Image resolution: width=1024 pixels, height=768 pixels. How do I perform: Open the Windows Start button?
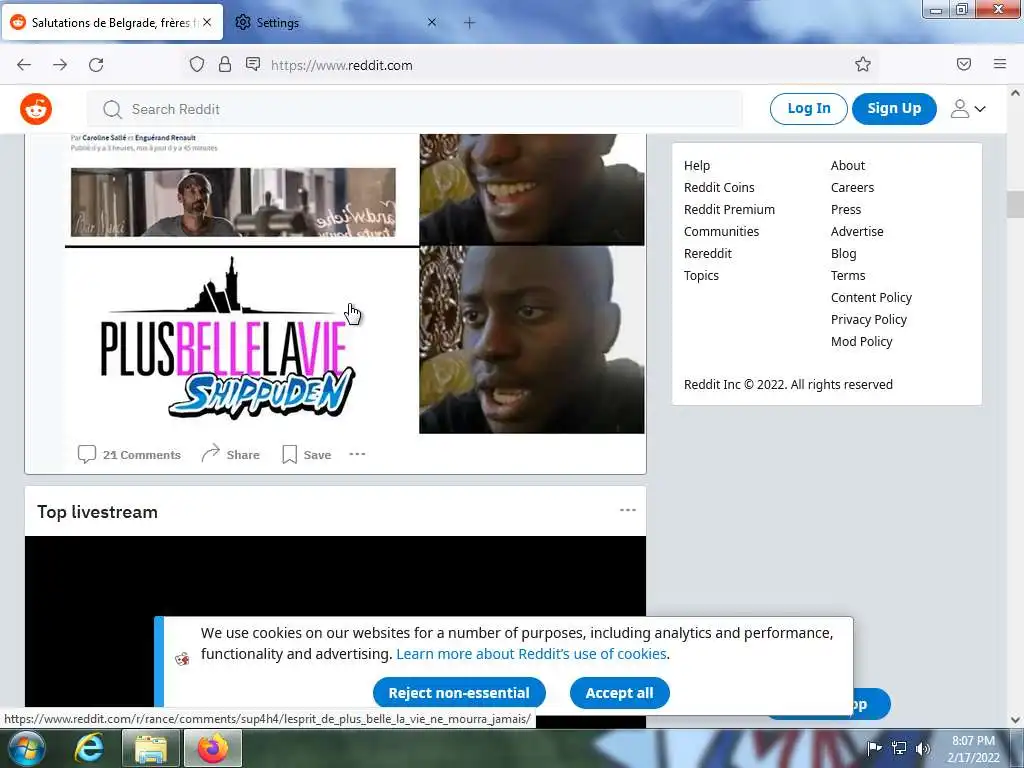(26, 748)
